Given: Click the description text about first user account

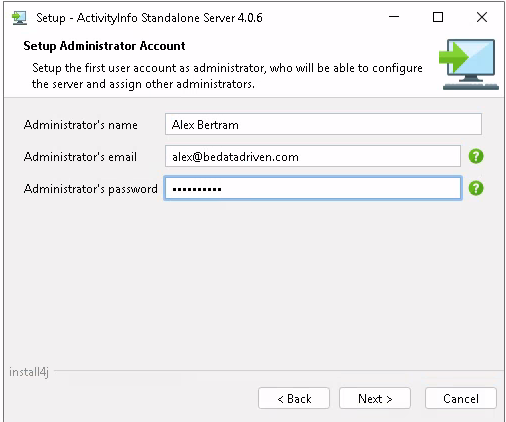Looking at the screenshot, I should click(227, 76).
